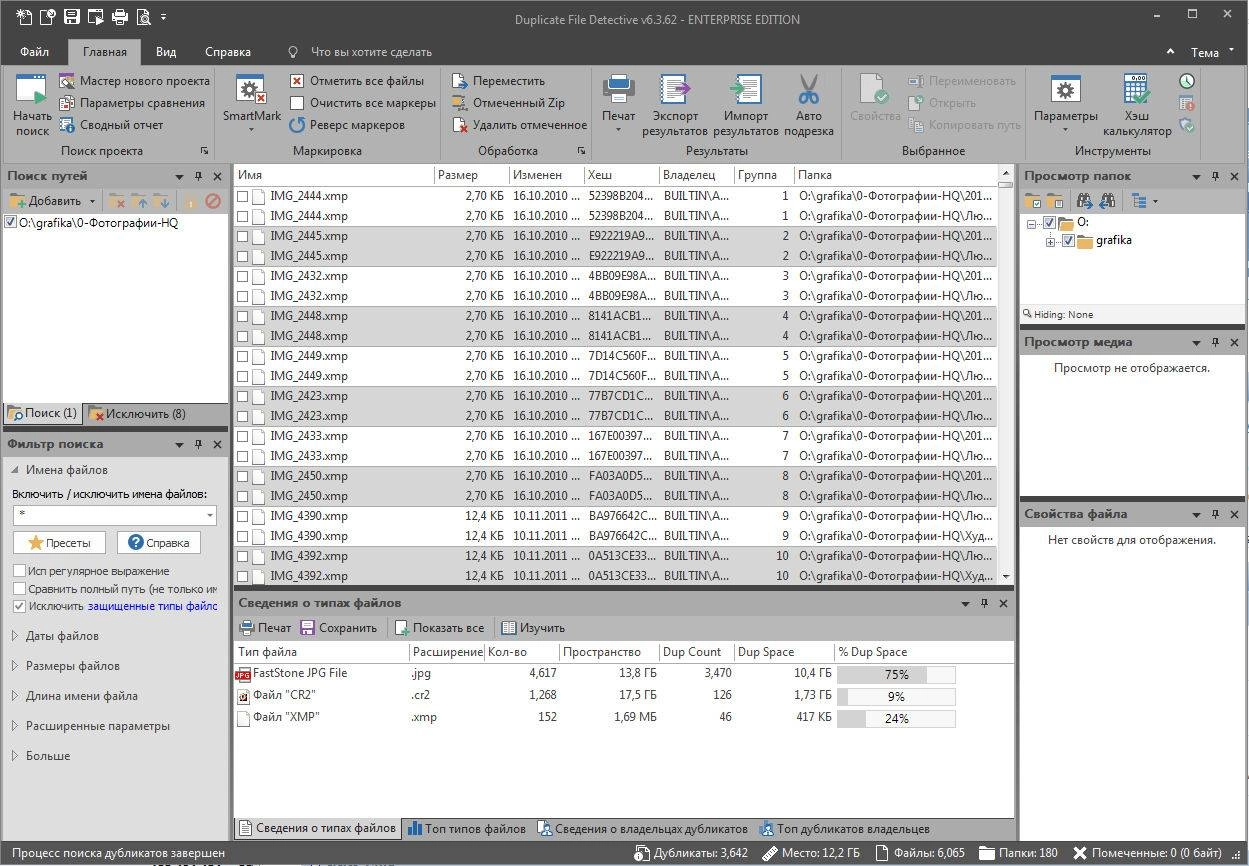Click the Пресеты button

[59, 542]
